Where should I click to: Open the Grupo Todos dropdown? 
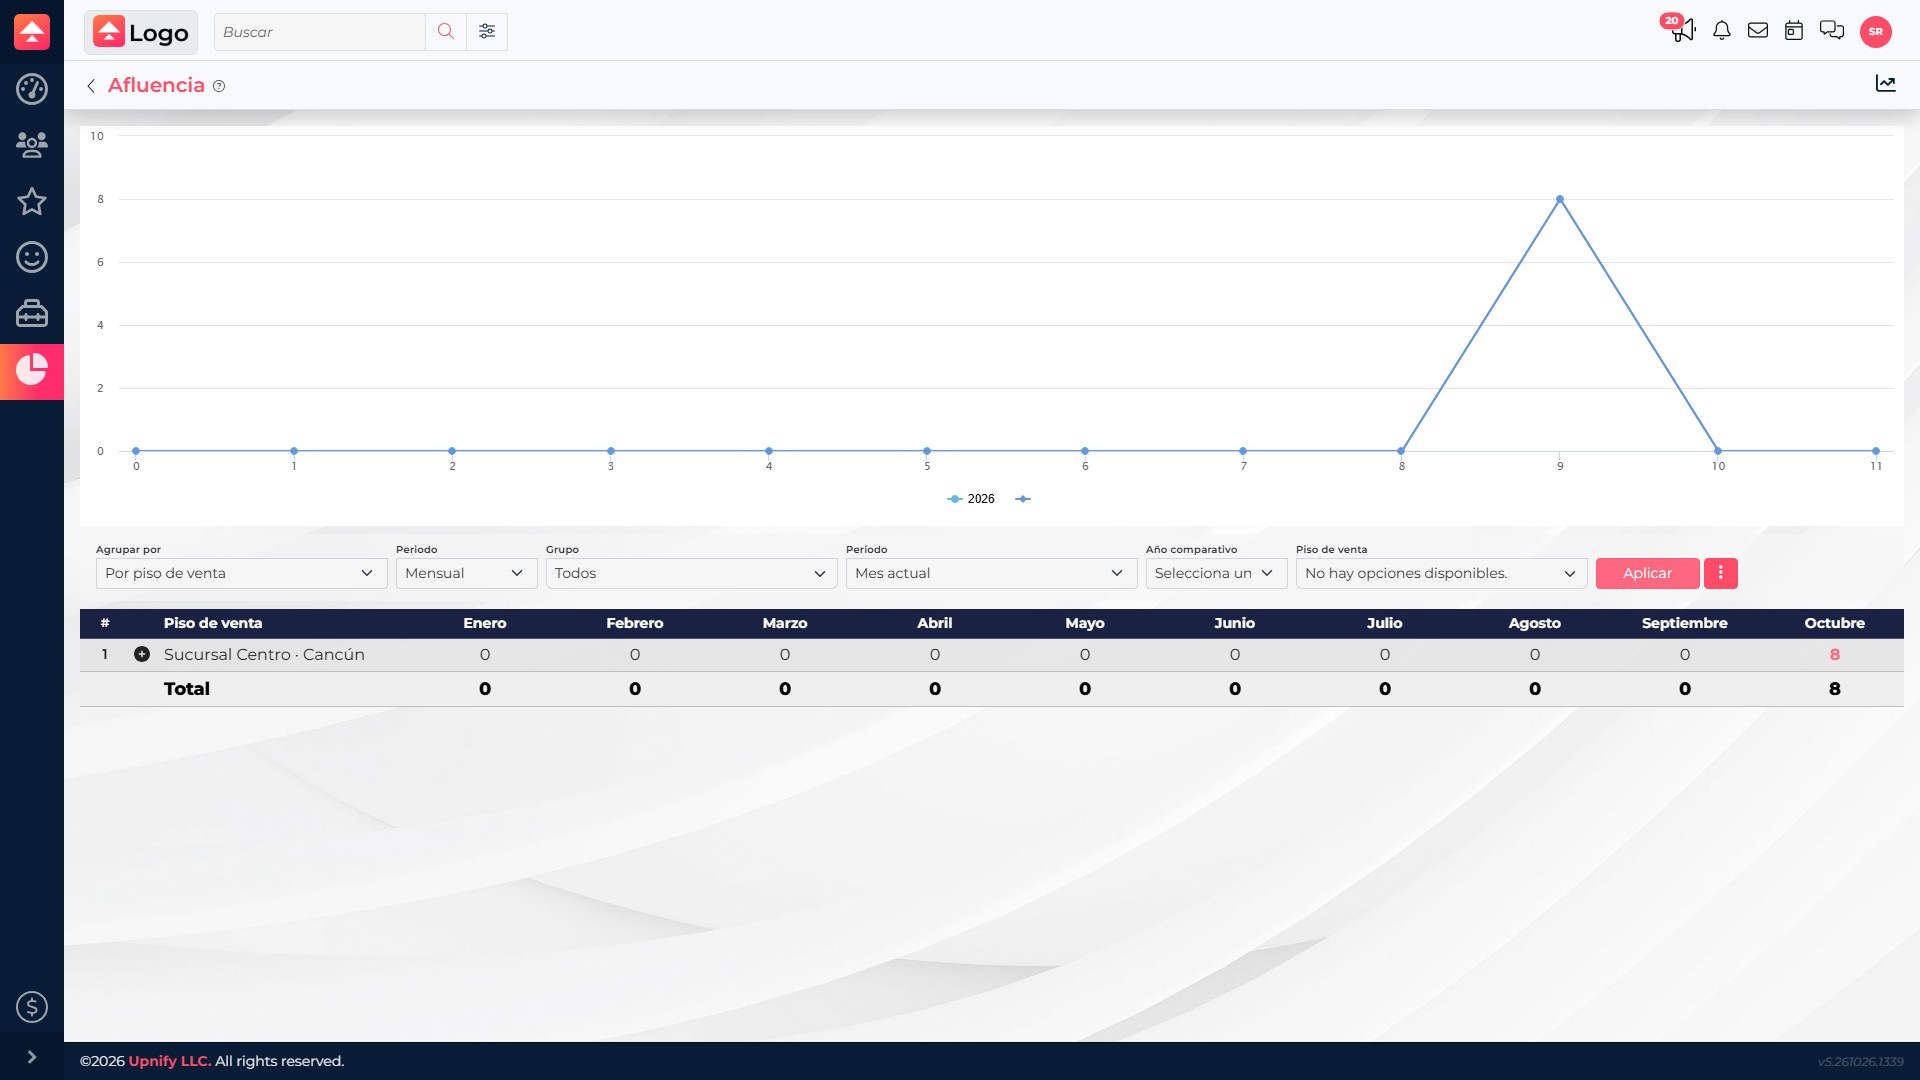[691, 573]
